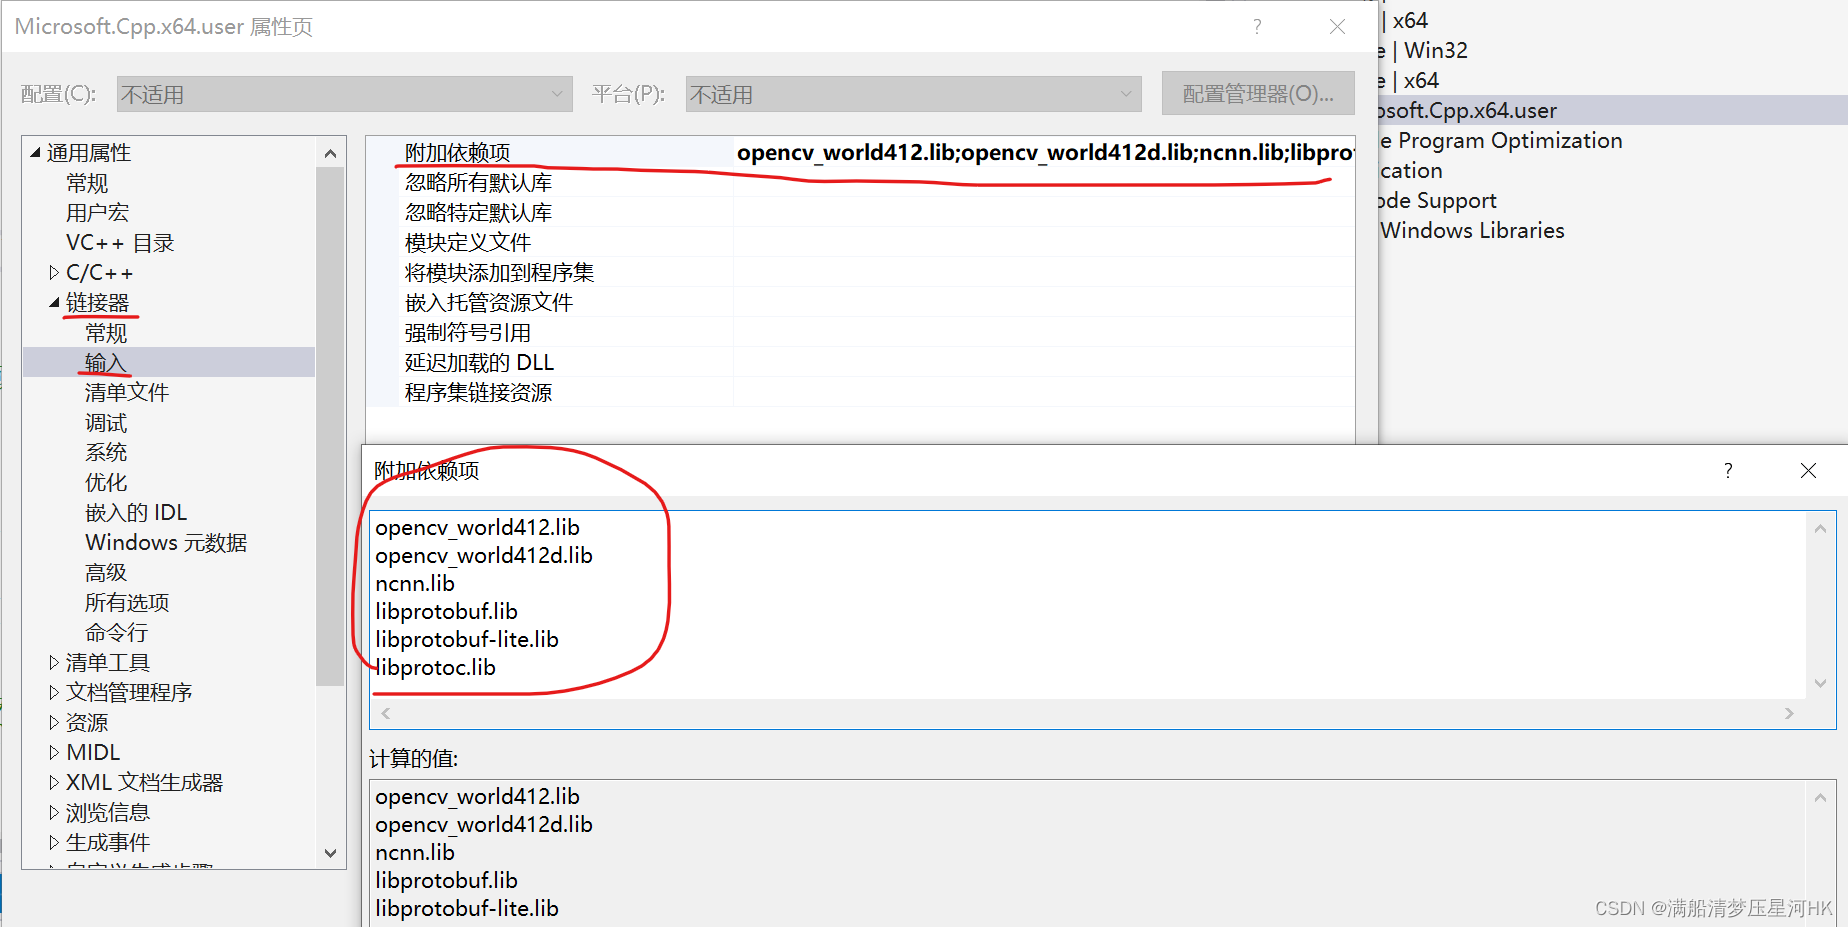Select the 用户宏 tree item
The height and width of the screenshot is (927, 1848).
click(x=97, y=213)
